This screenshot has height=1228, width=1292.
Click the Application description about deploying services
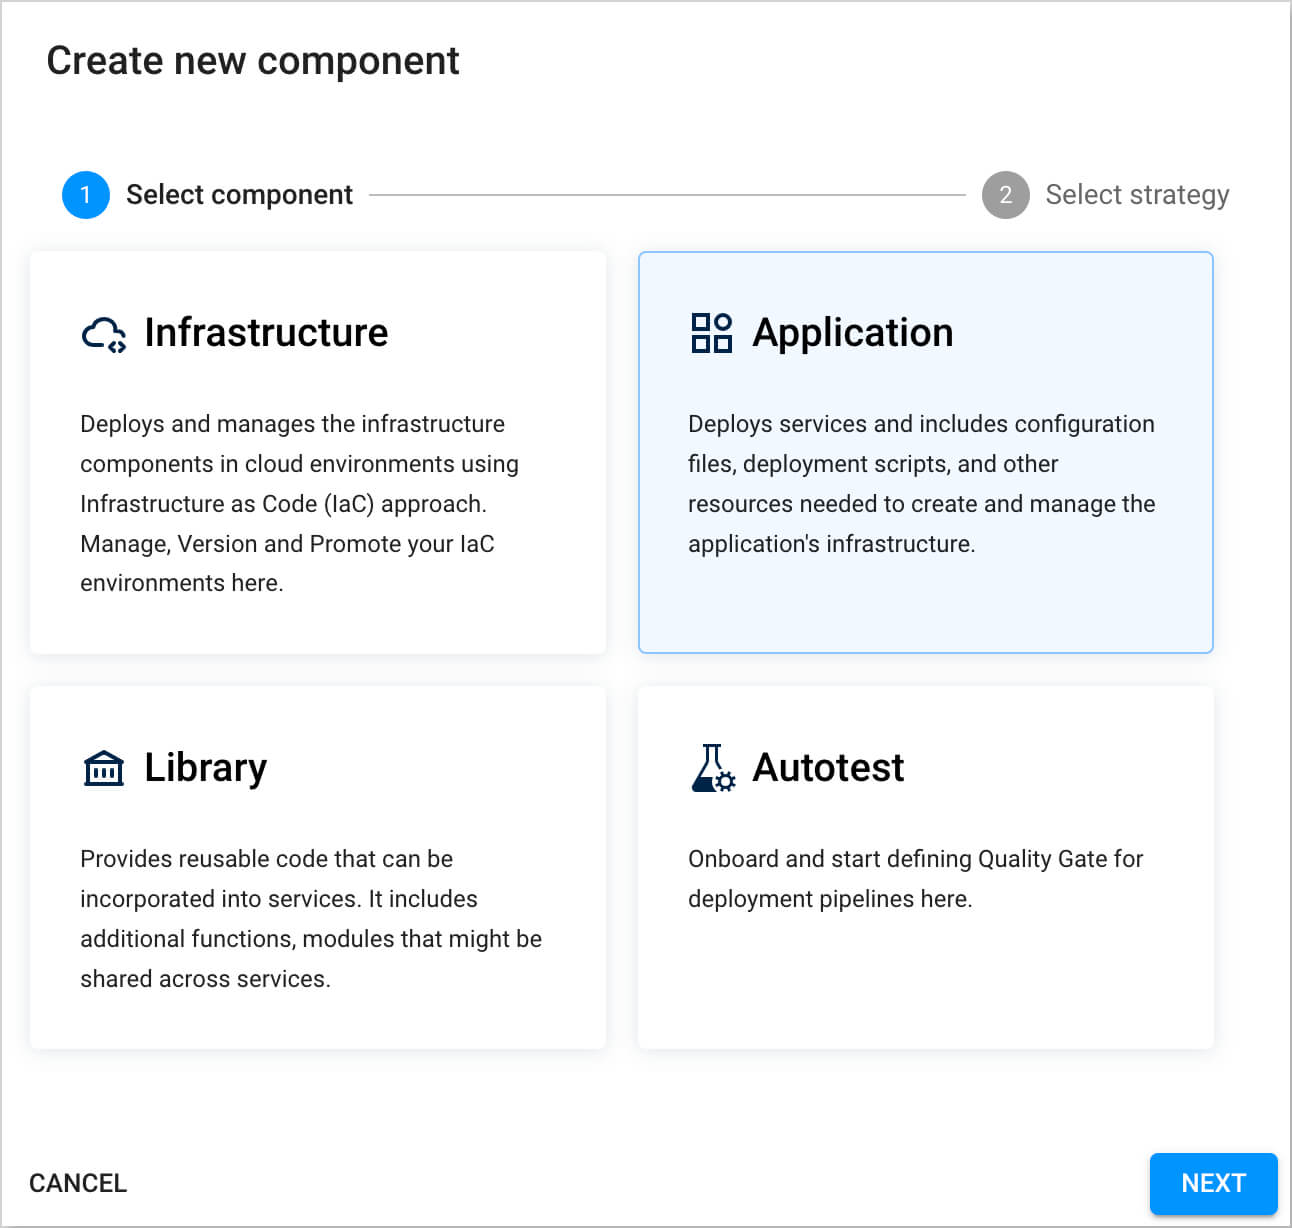921,484
